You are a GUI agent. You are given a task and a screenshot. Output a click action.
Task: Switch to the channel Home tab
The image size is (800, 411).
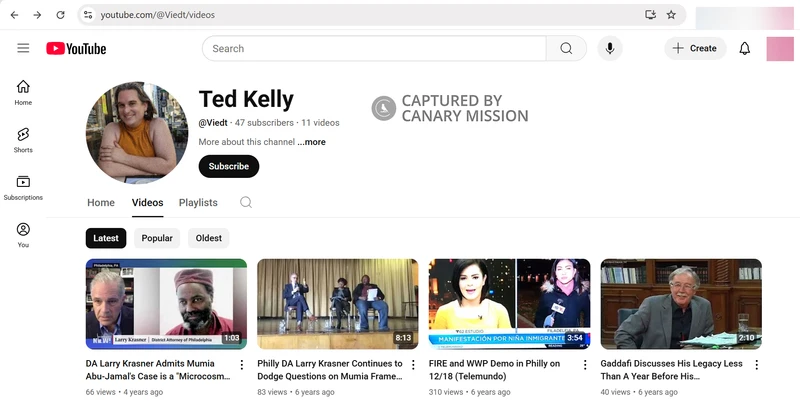click(101, 202)
